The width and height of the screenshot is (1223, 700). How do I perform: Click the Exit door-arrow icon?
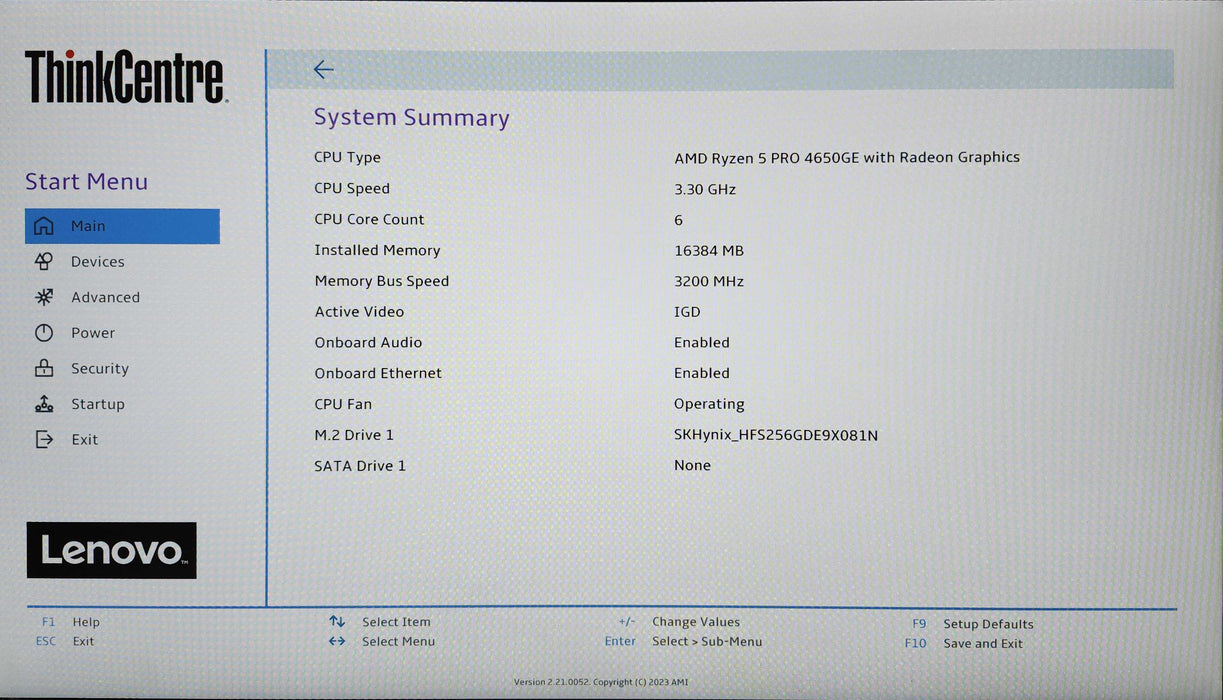click(44, 439)
